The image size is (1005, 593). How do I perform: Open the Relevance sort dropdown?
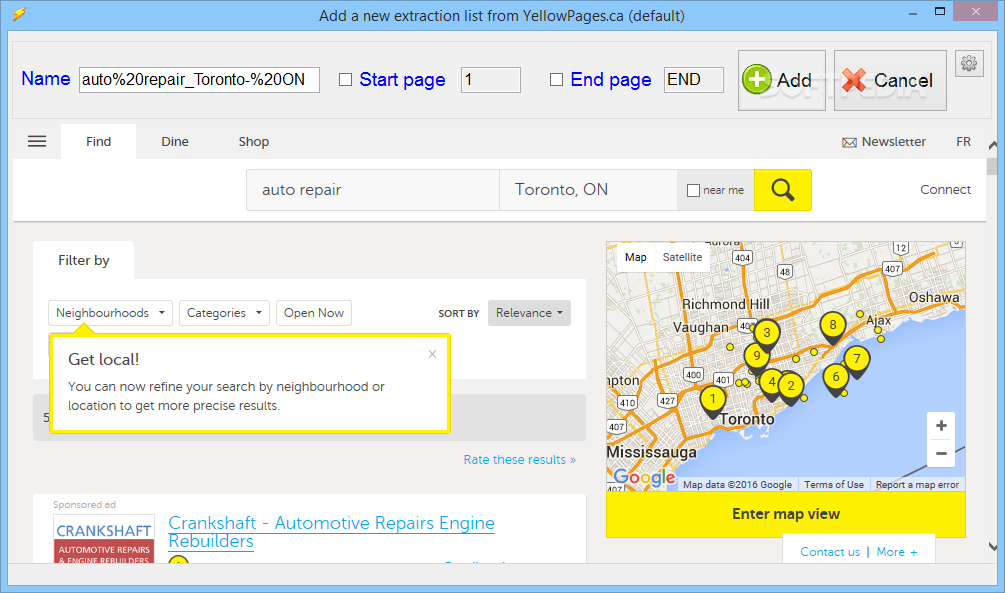pos(529,313)
